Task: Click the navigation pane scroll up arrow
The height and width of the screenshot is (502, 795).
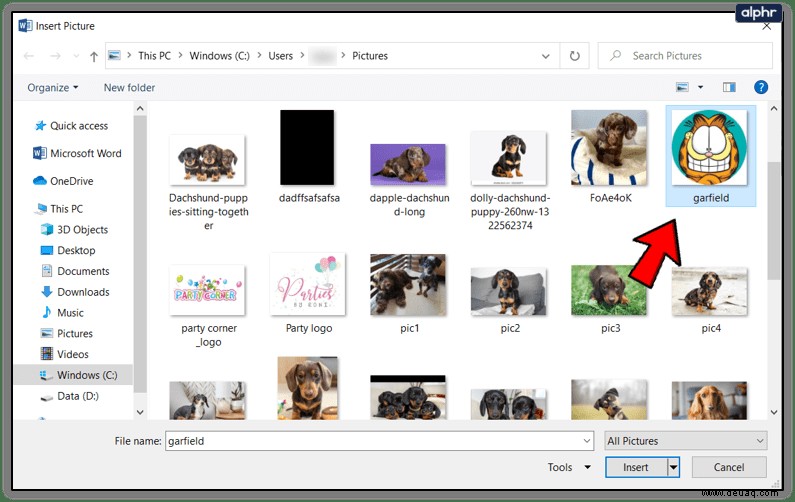Action: tap(140, 109)
